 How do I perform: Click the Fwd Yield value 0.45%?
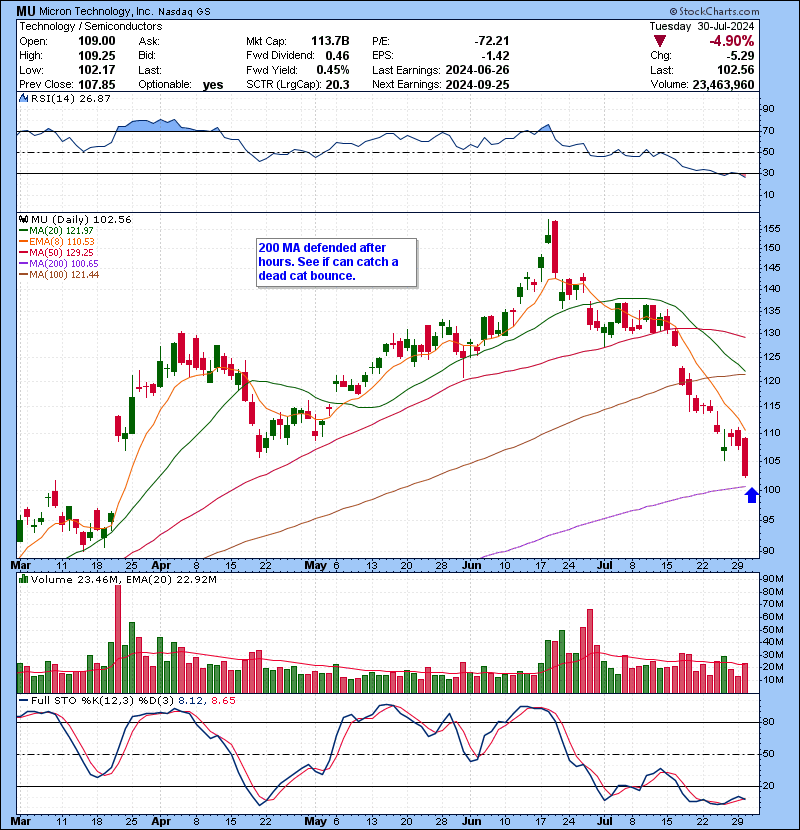[x=333, y=69]
